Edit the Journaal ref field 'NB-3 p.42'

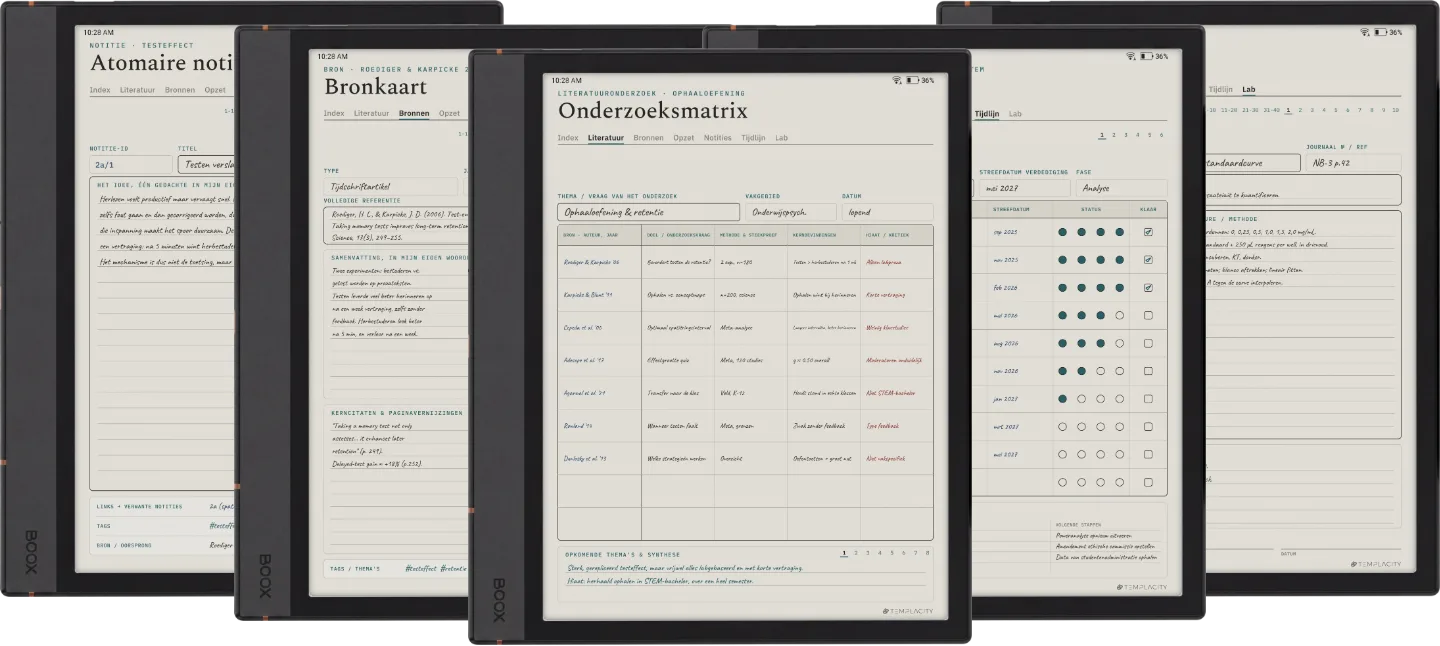tap(1353, 163)
